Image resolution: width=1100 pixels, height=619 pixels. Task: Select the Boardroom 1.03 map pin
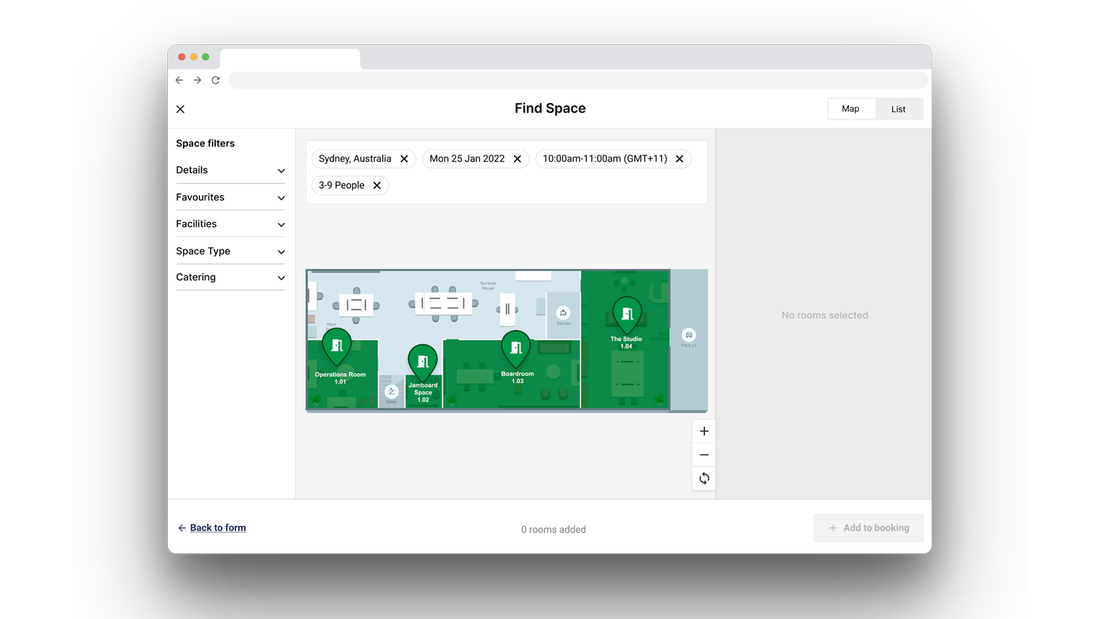(516, 347)
